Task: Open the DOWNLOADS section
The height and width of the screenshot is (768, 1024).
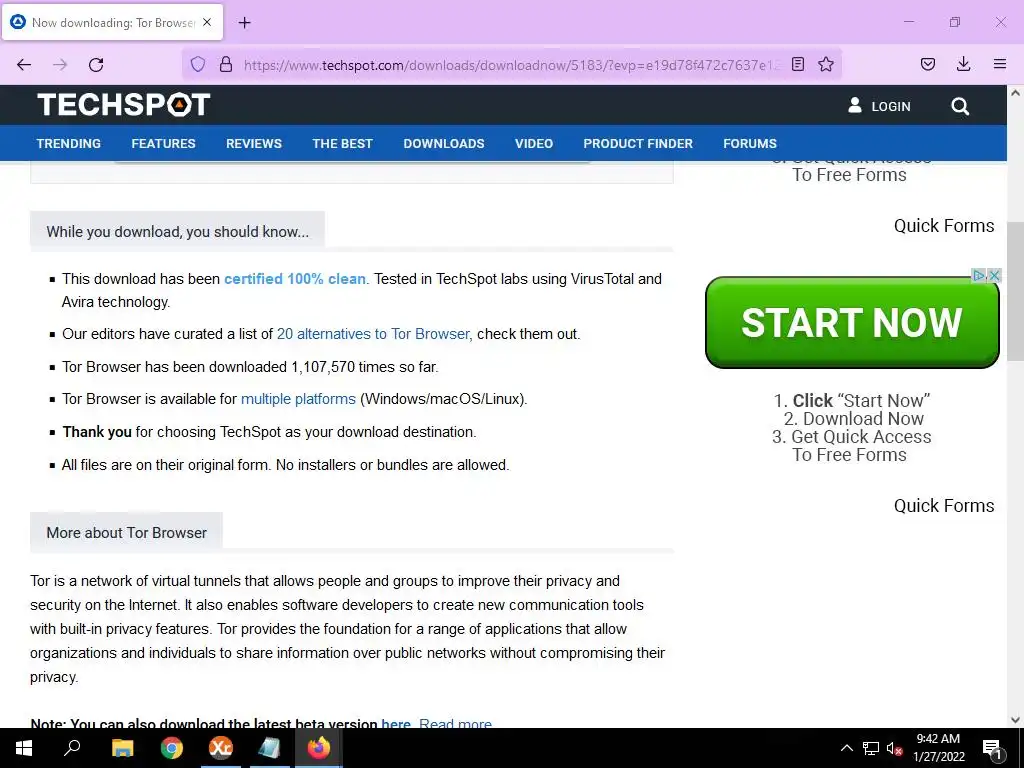Action: click(444, 144)
